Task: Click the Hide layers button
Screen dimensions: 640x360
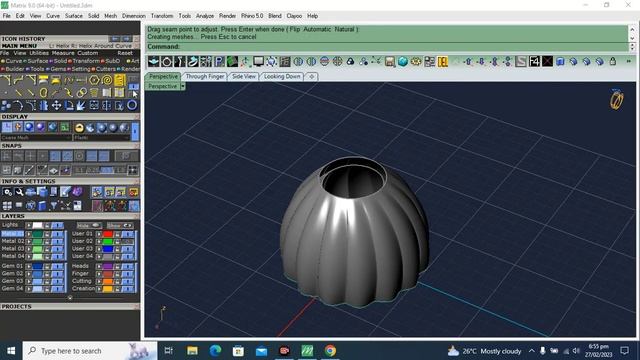Action: click(89, 225)
